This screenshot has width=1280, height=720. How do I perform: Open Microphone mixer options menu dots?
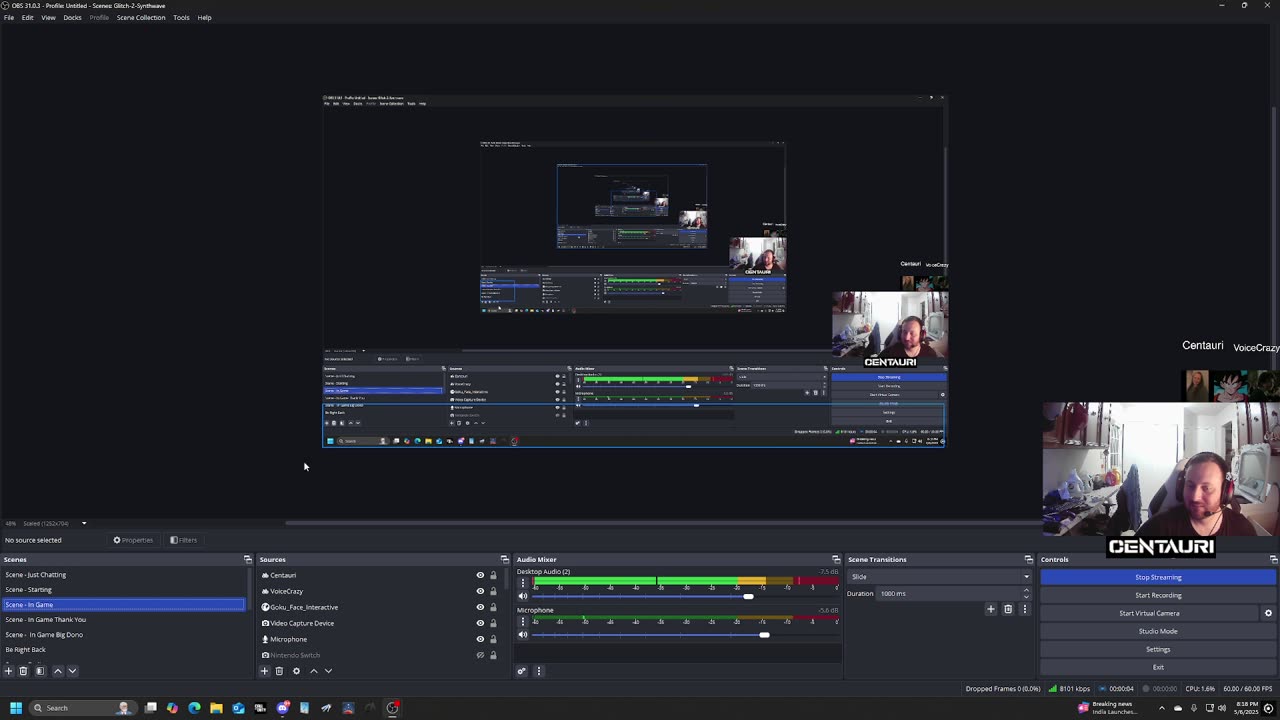[522, 621]
